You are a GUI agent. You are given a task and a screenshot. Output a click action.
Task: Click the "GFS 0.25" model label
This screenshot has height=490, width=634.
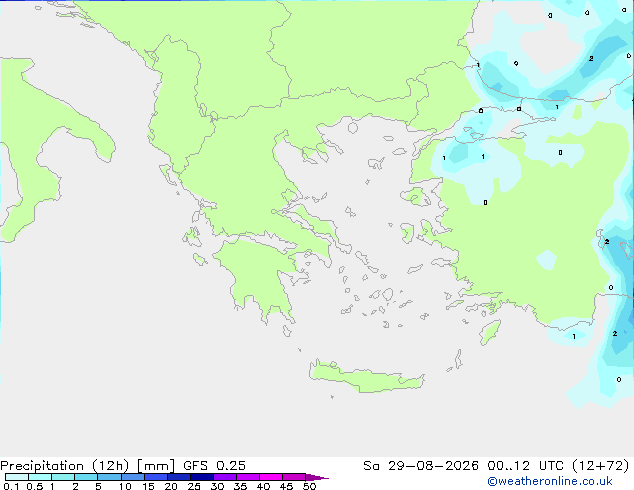pyautogui.click(x=214, y=466)
